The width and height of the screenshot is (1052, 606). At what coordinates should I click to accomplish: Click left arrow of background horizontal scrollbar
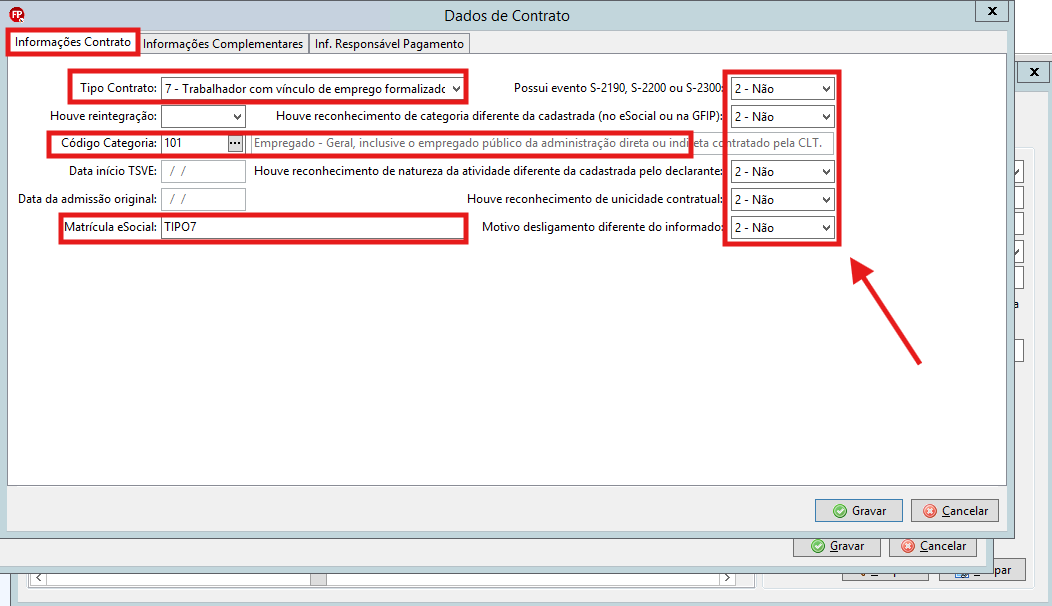38,578
